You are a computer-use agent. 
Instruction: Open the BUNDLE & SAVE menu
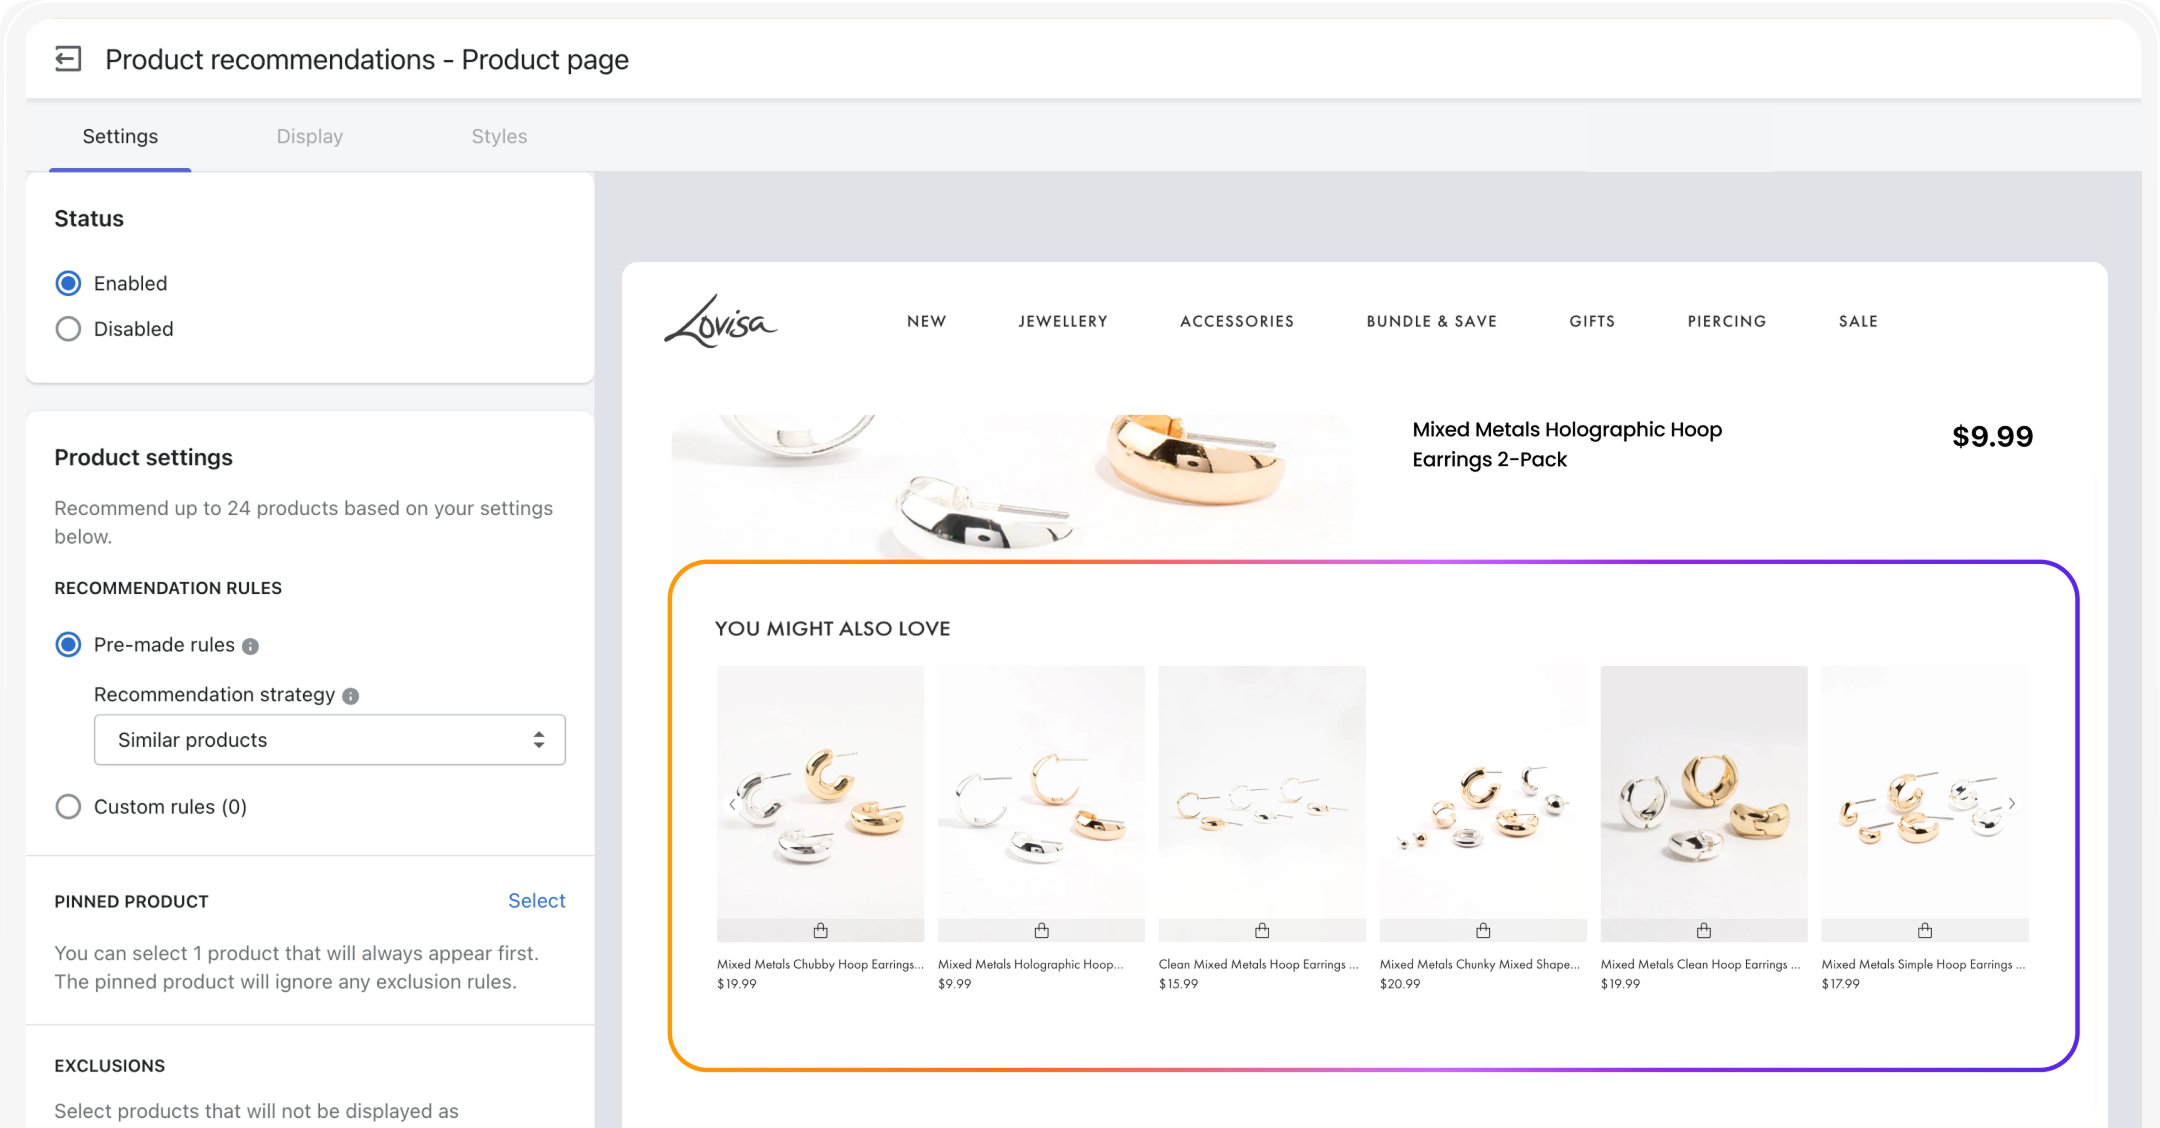coord(1431,321)
